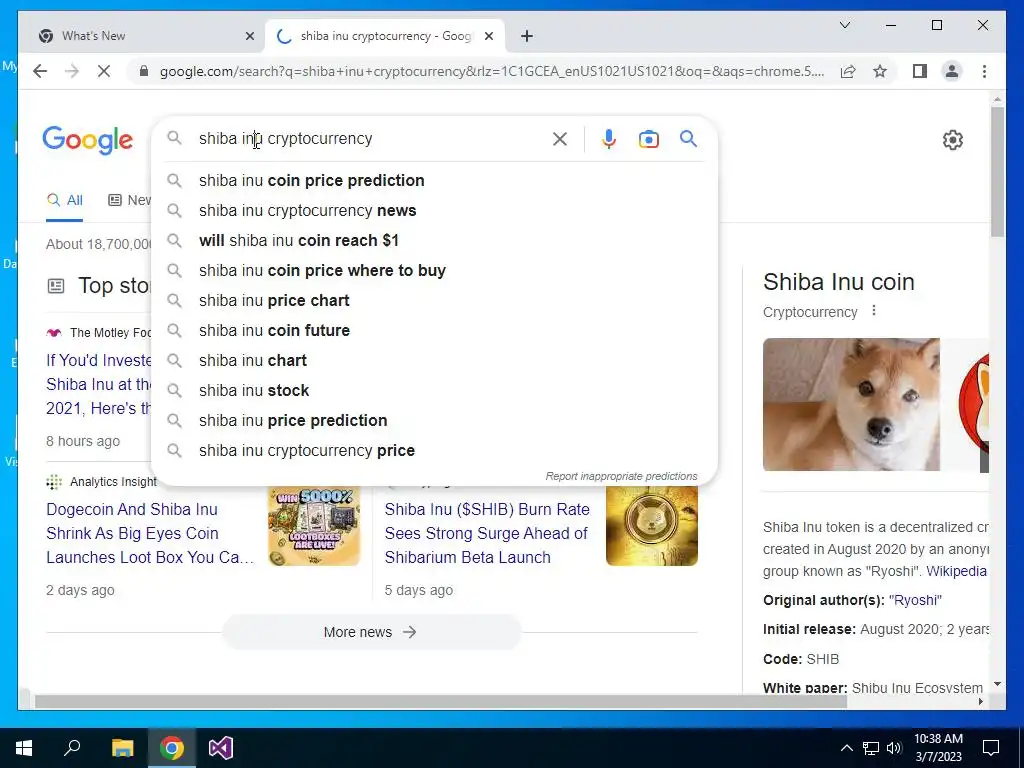Open the notification center icon
The height and width of the screenshot is (768, 1024).
pos(991,748)
